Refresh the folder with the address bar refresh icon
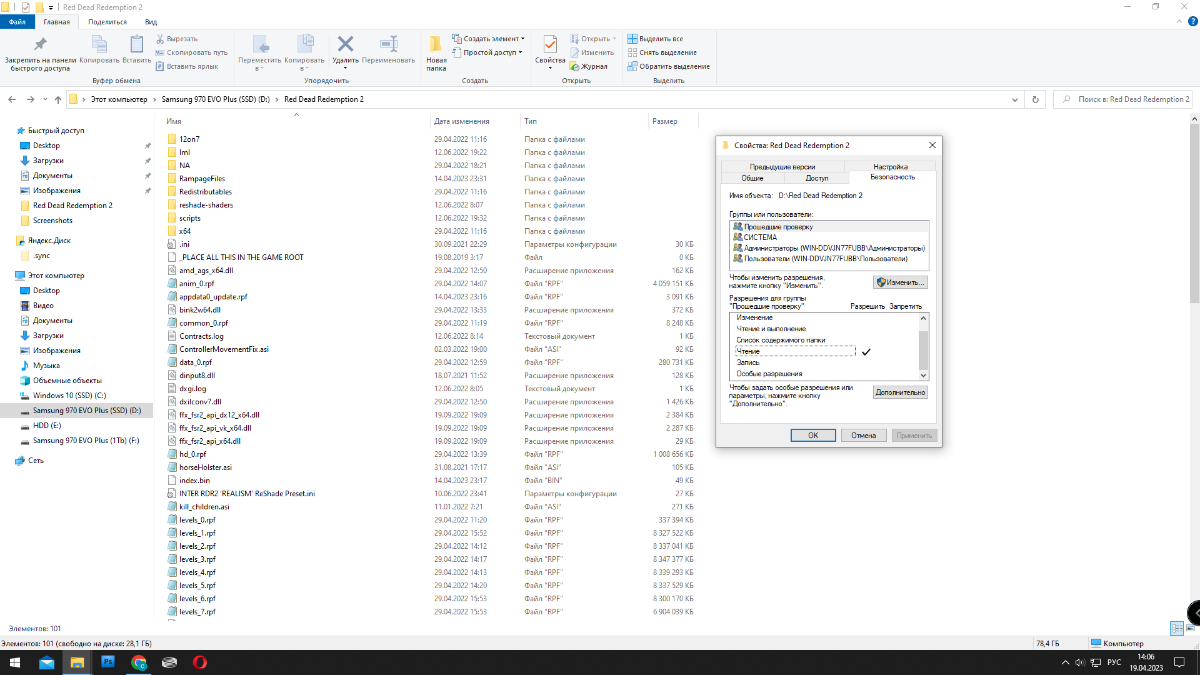The height and width of the screenshot is (675, 1200). coord(1035,100)
